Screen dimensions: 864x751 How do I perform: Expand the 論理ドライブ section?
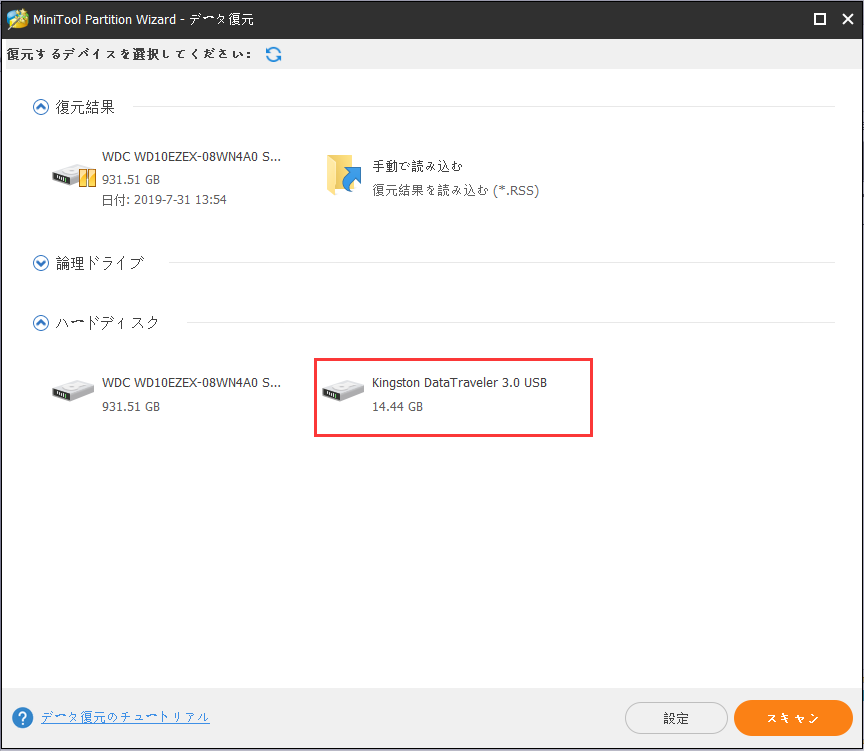(x=41, y=263)
